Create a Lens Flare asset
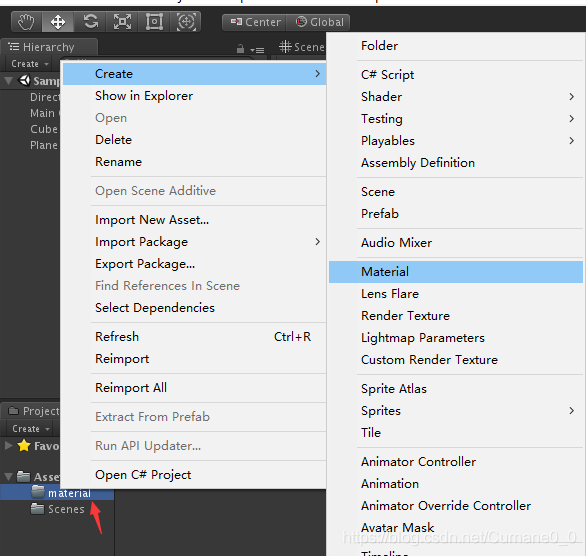Screen dimensions: 586x556 click(x=456, y=294)
